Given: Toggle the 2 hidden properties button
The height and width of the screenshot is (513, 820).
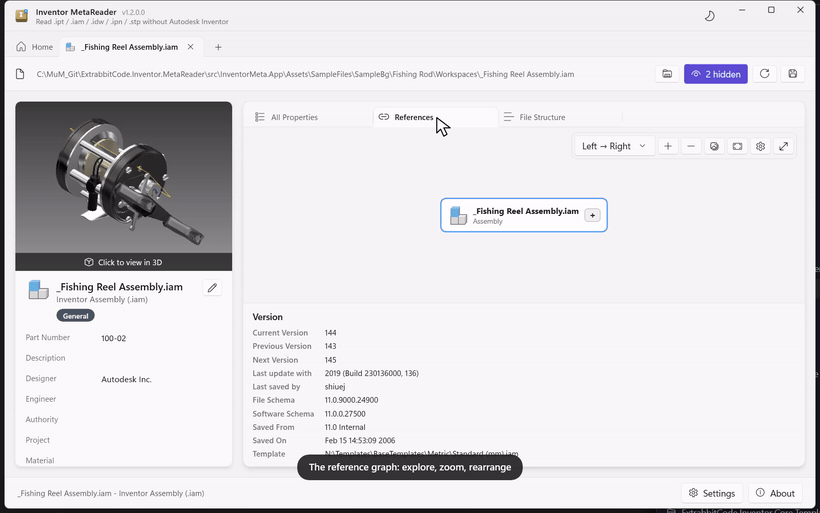Looking at the screenshot, I should [x=715, y=74].
